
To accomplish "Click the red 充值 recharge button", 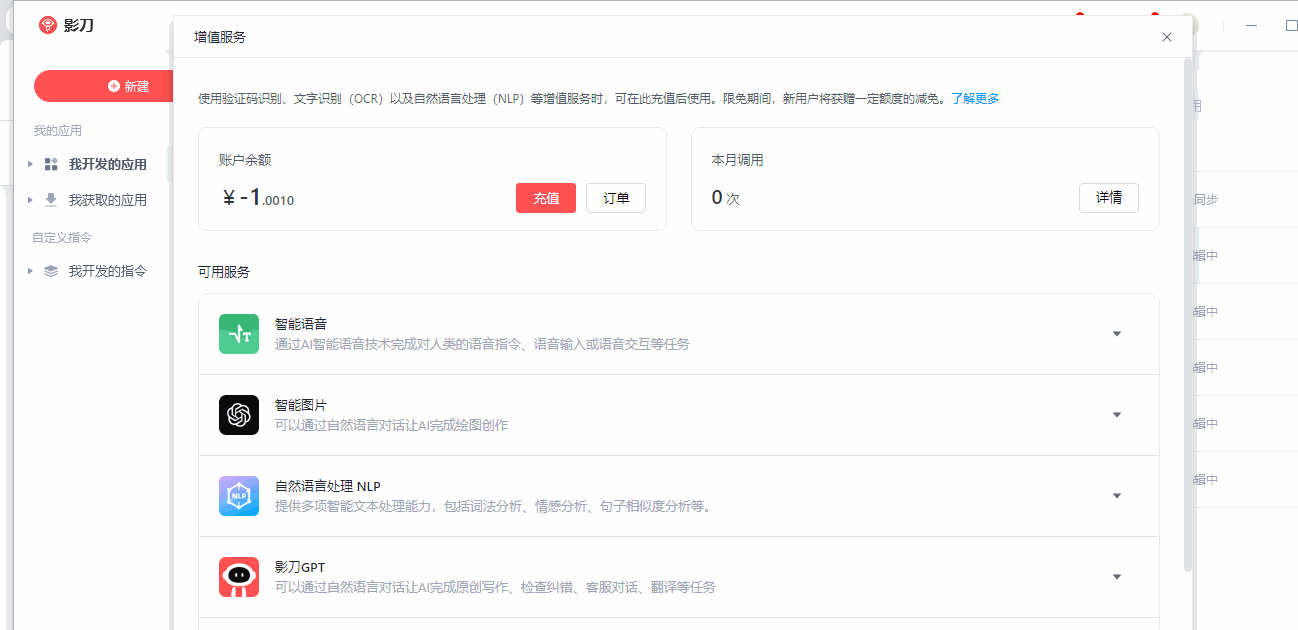I will coord(546,198).
